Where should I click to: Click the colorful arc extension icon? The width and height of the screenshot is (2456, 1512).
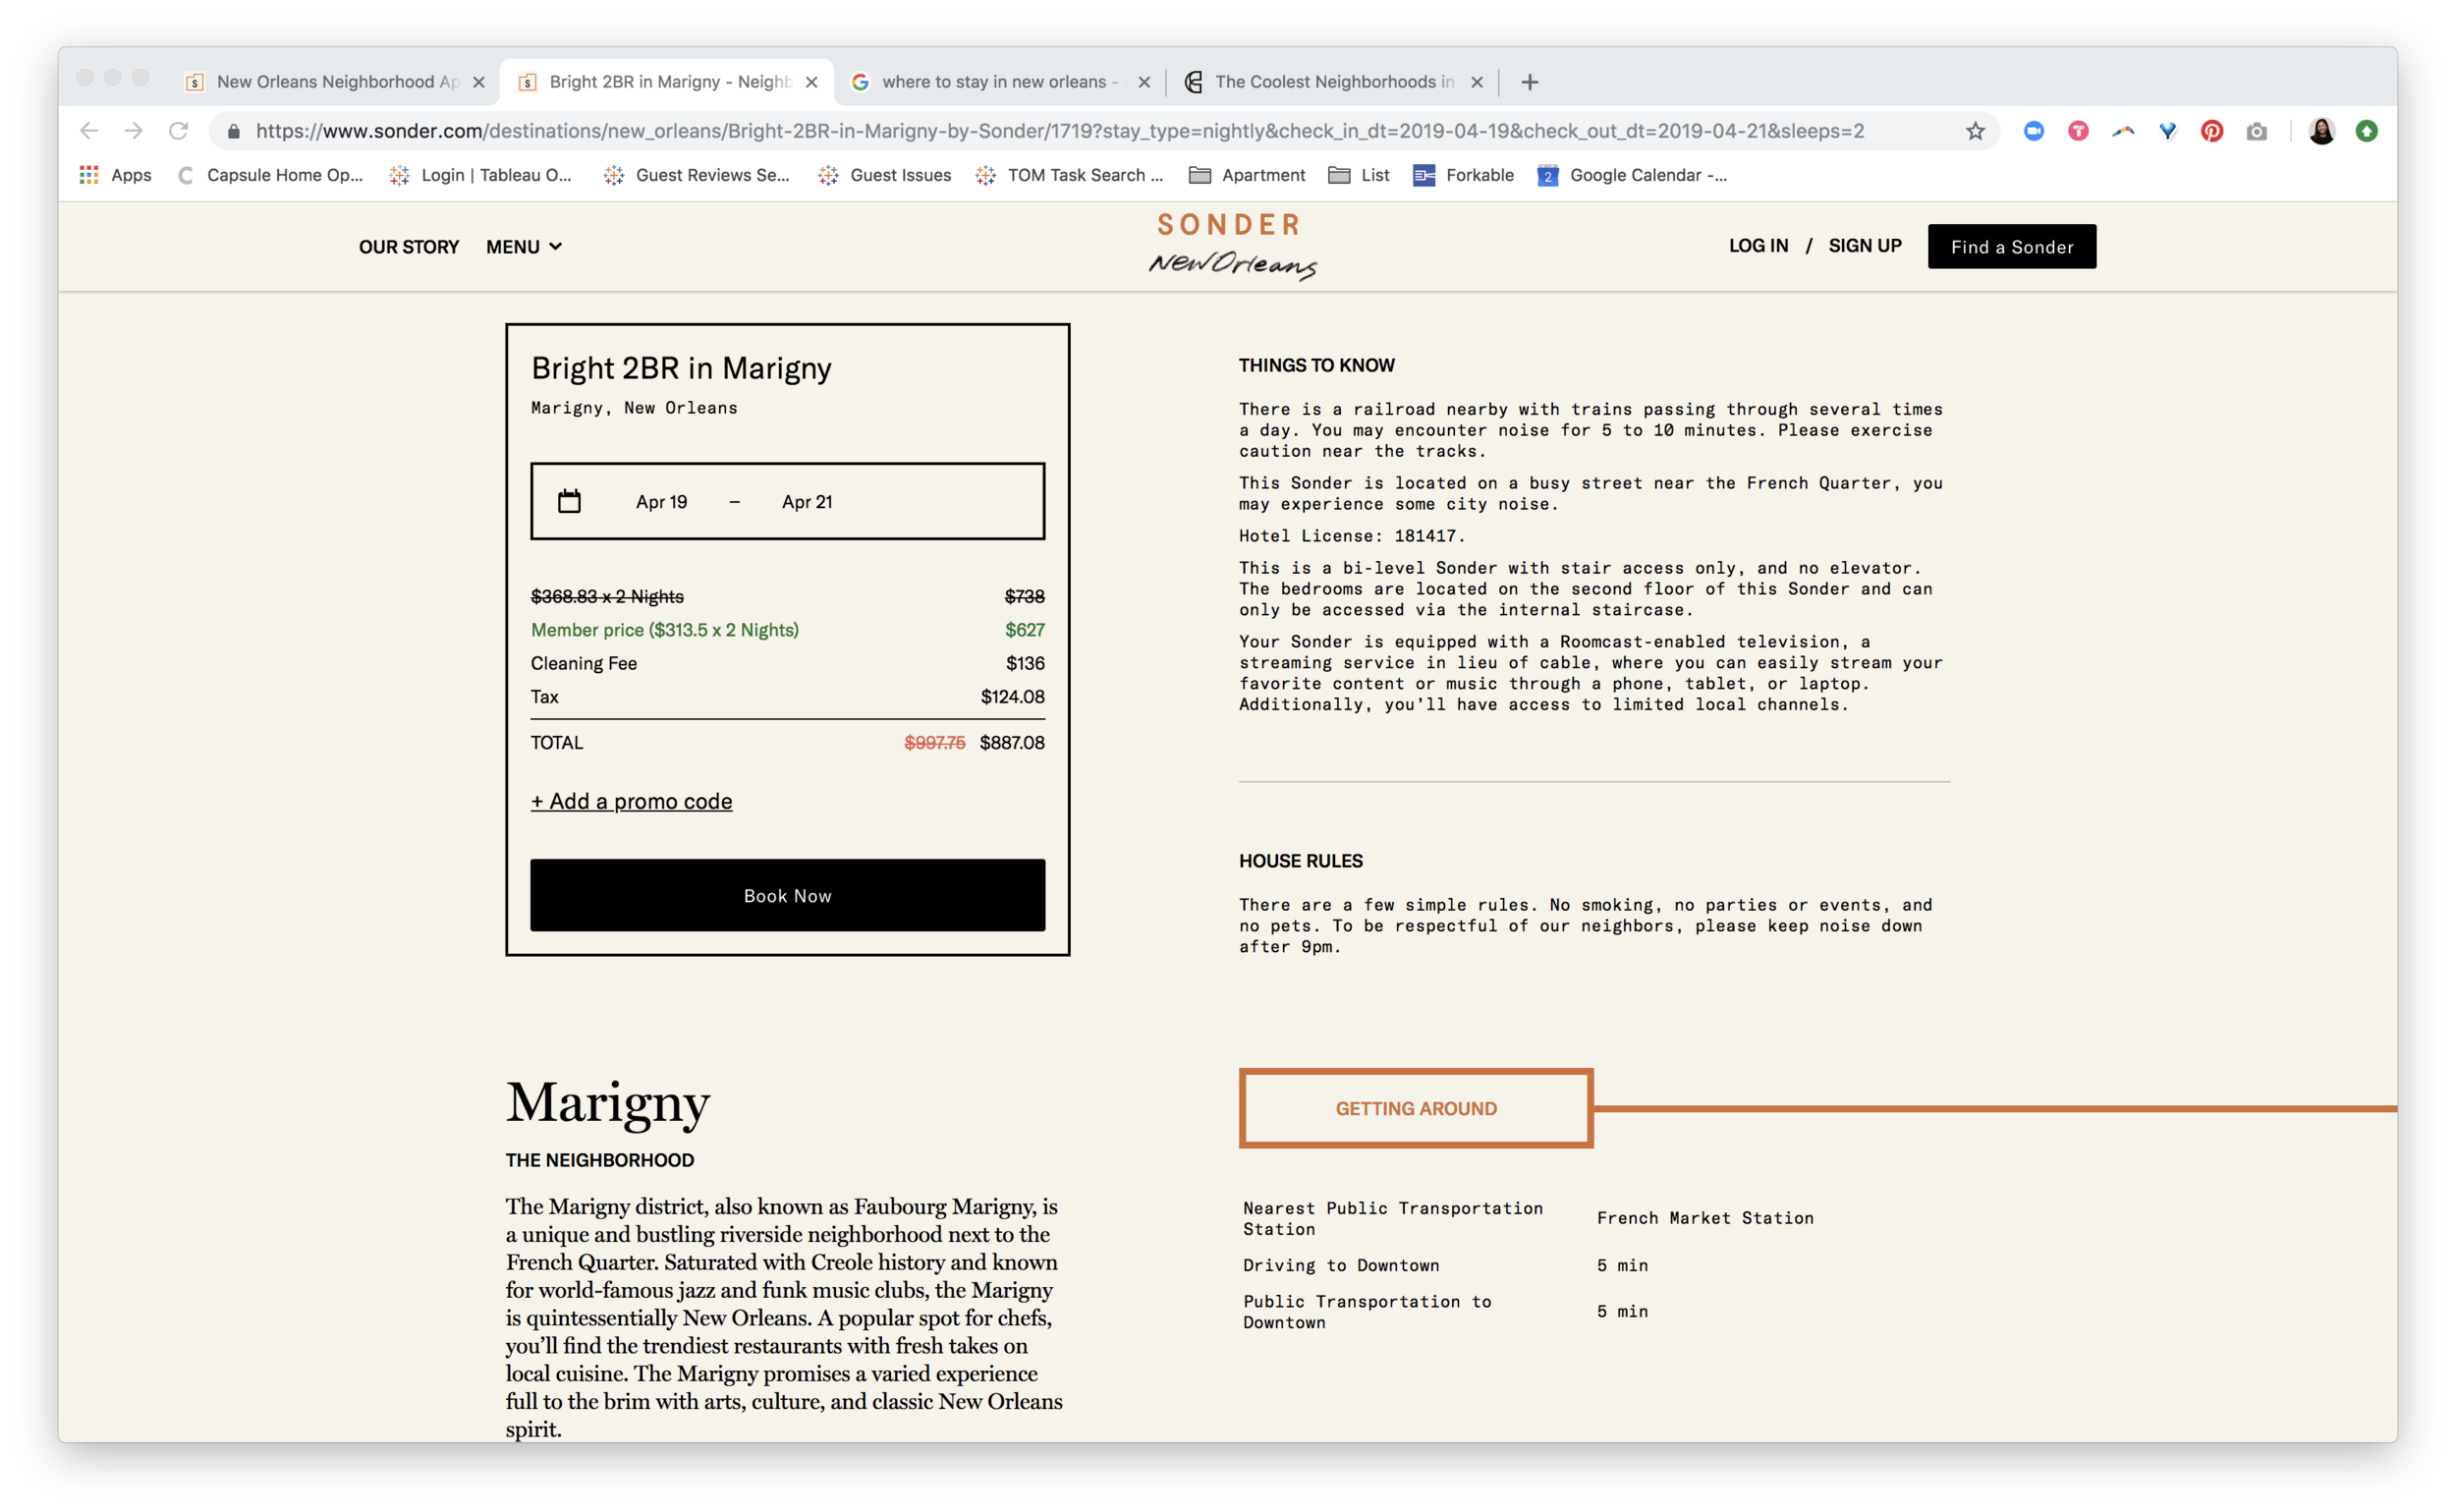click(2123, 131)
